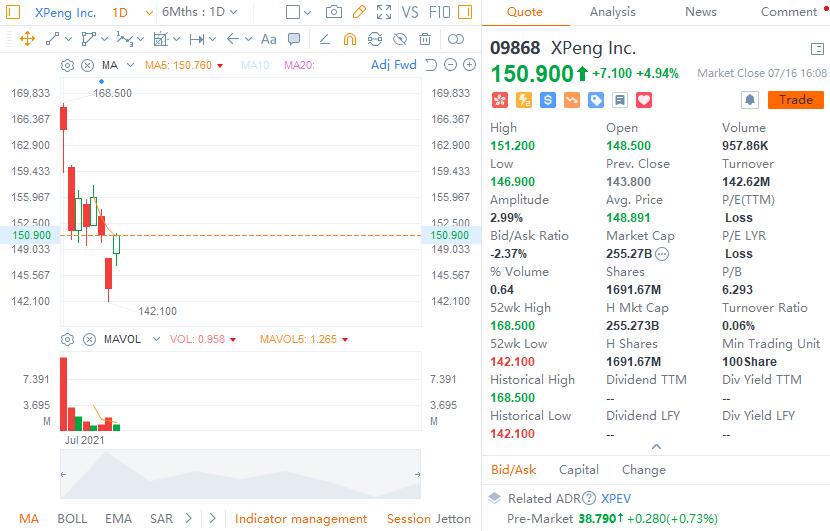Zoom out the chart with minus icon

click(x=450, y=65)
